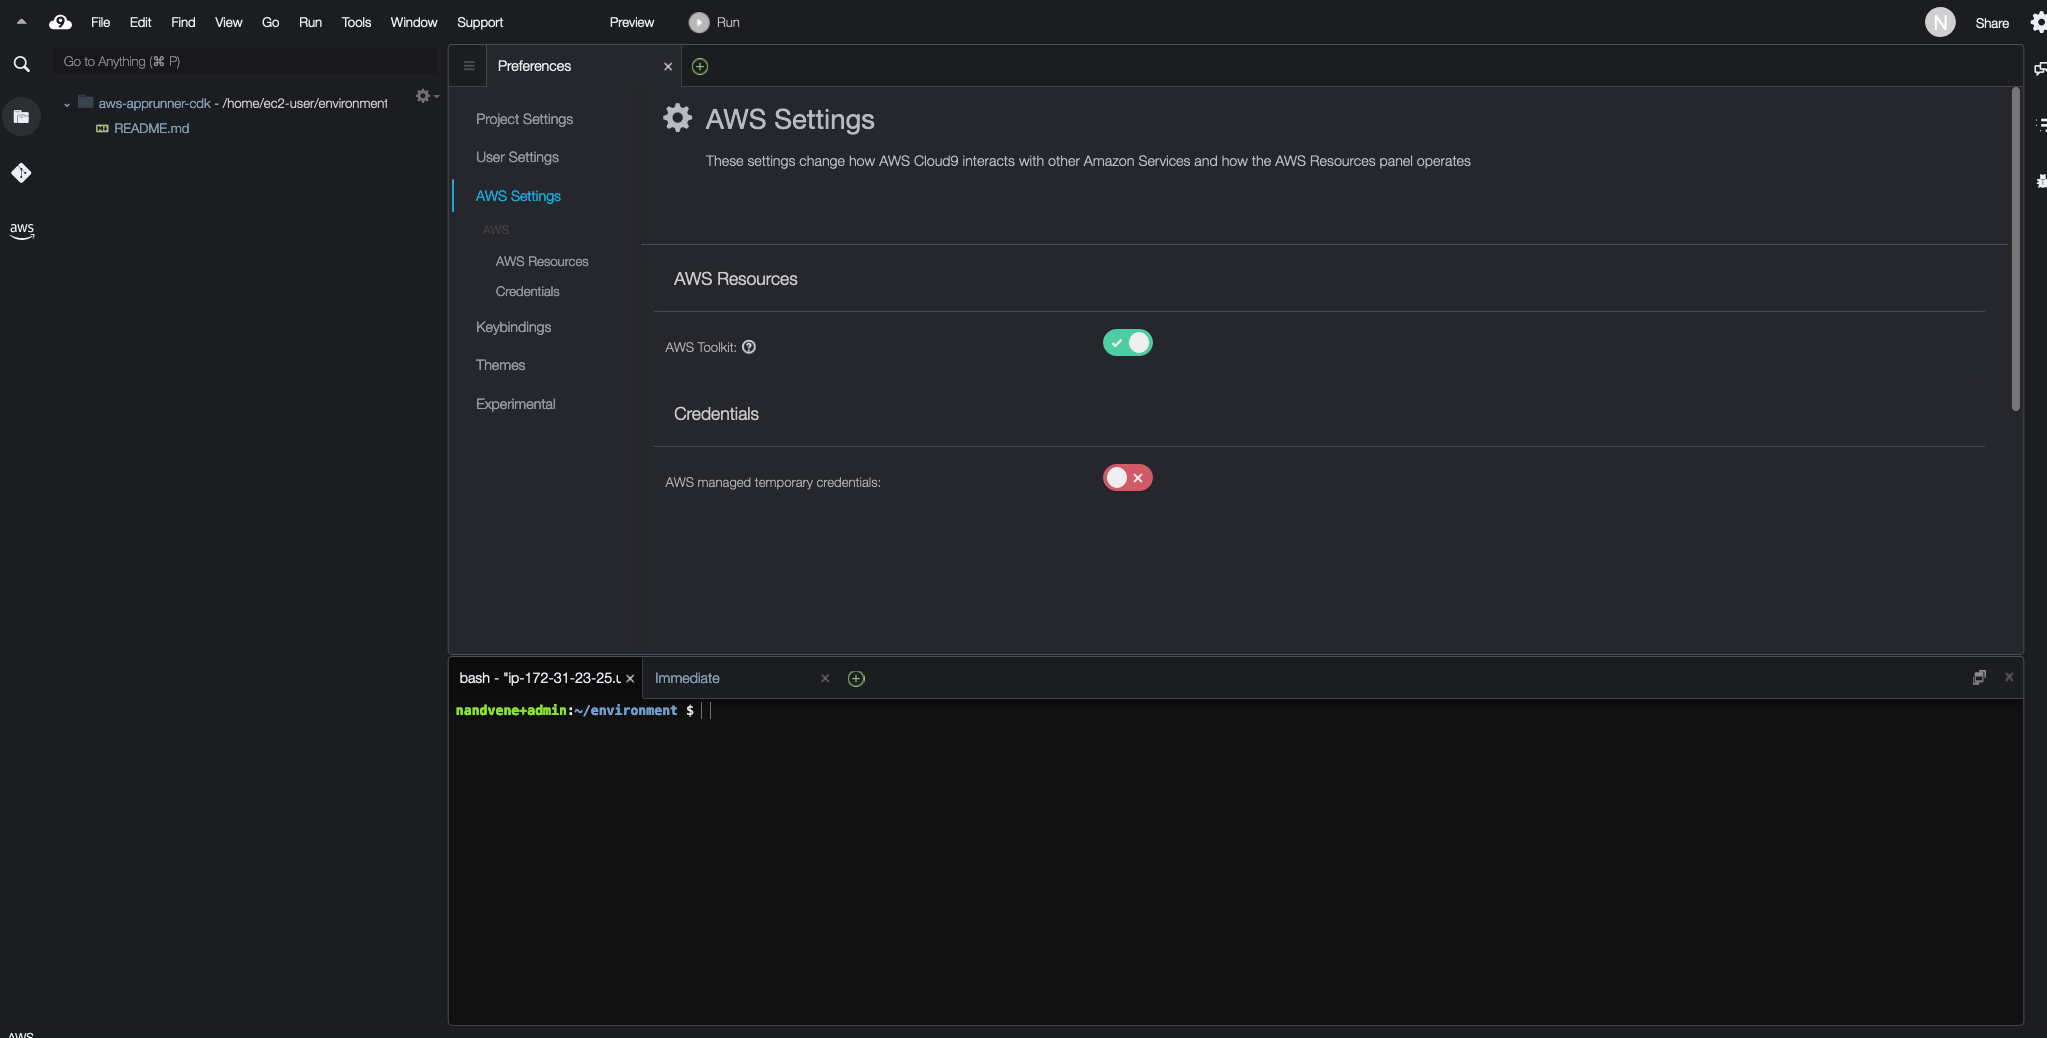Close the Immediate tab
Image resolution: width=2047 pixels, height=1038 pixels.
(x=825, y=678)
